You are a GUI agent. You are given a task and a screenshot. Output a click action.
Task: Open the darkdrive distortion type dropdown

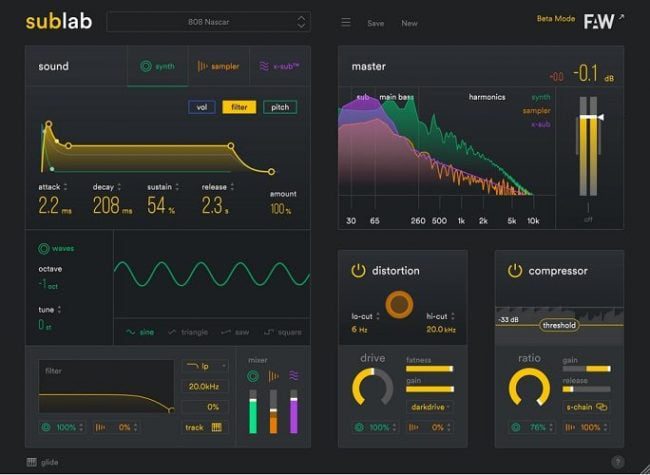pos(430,407)
